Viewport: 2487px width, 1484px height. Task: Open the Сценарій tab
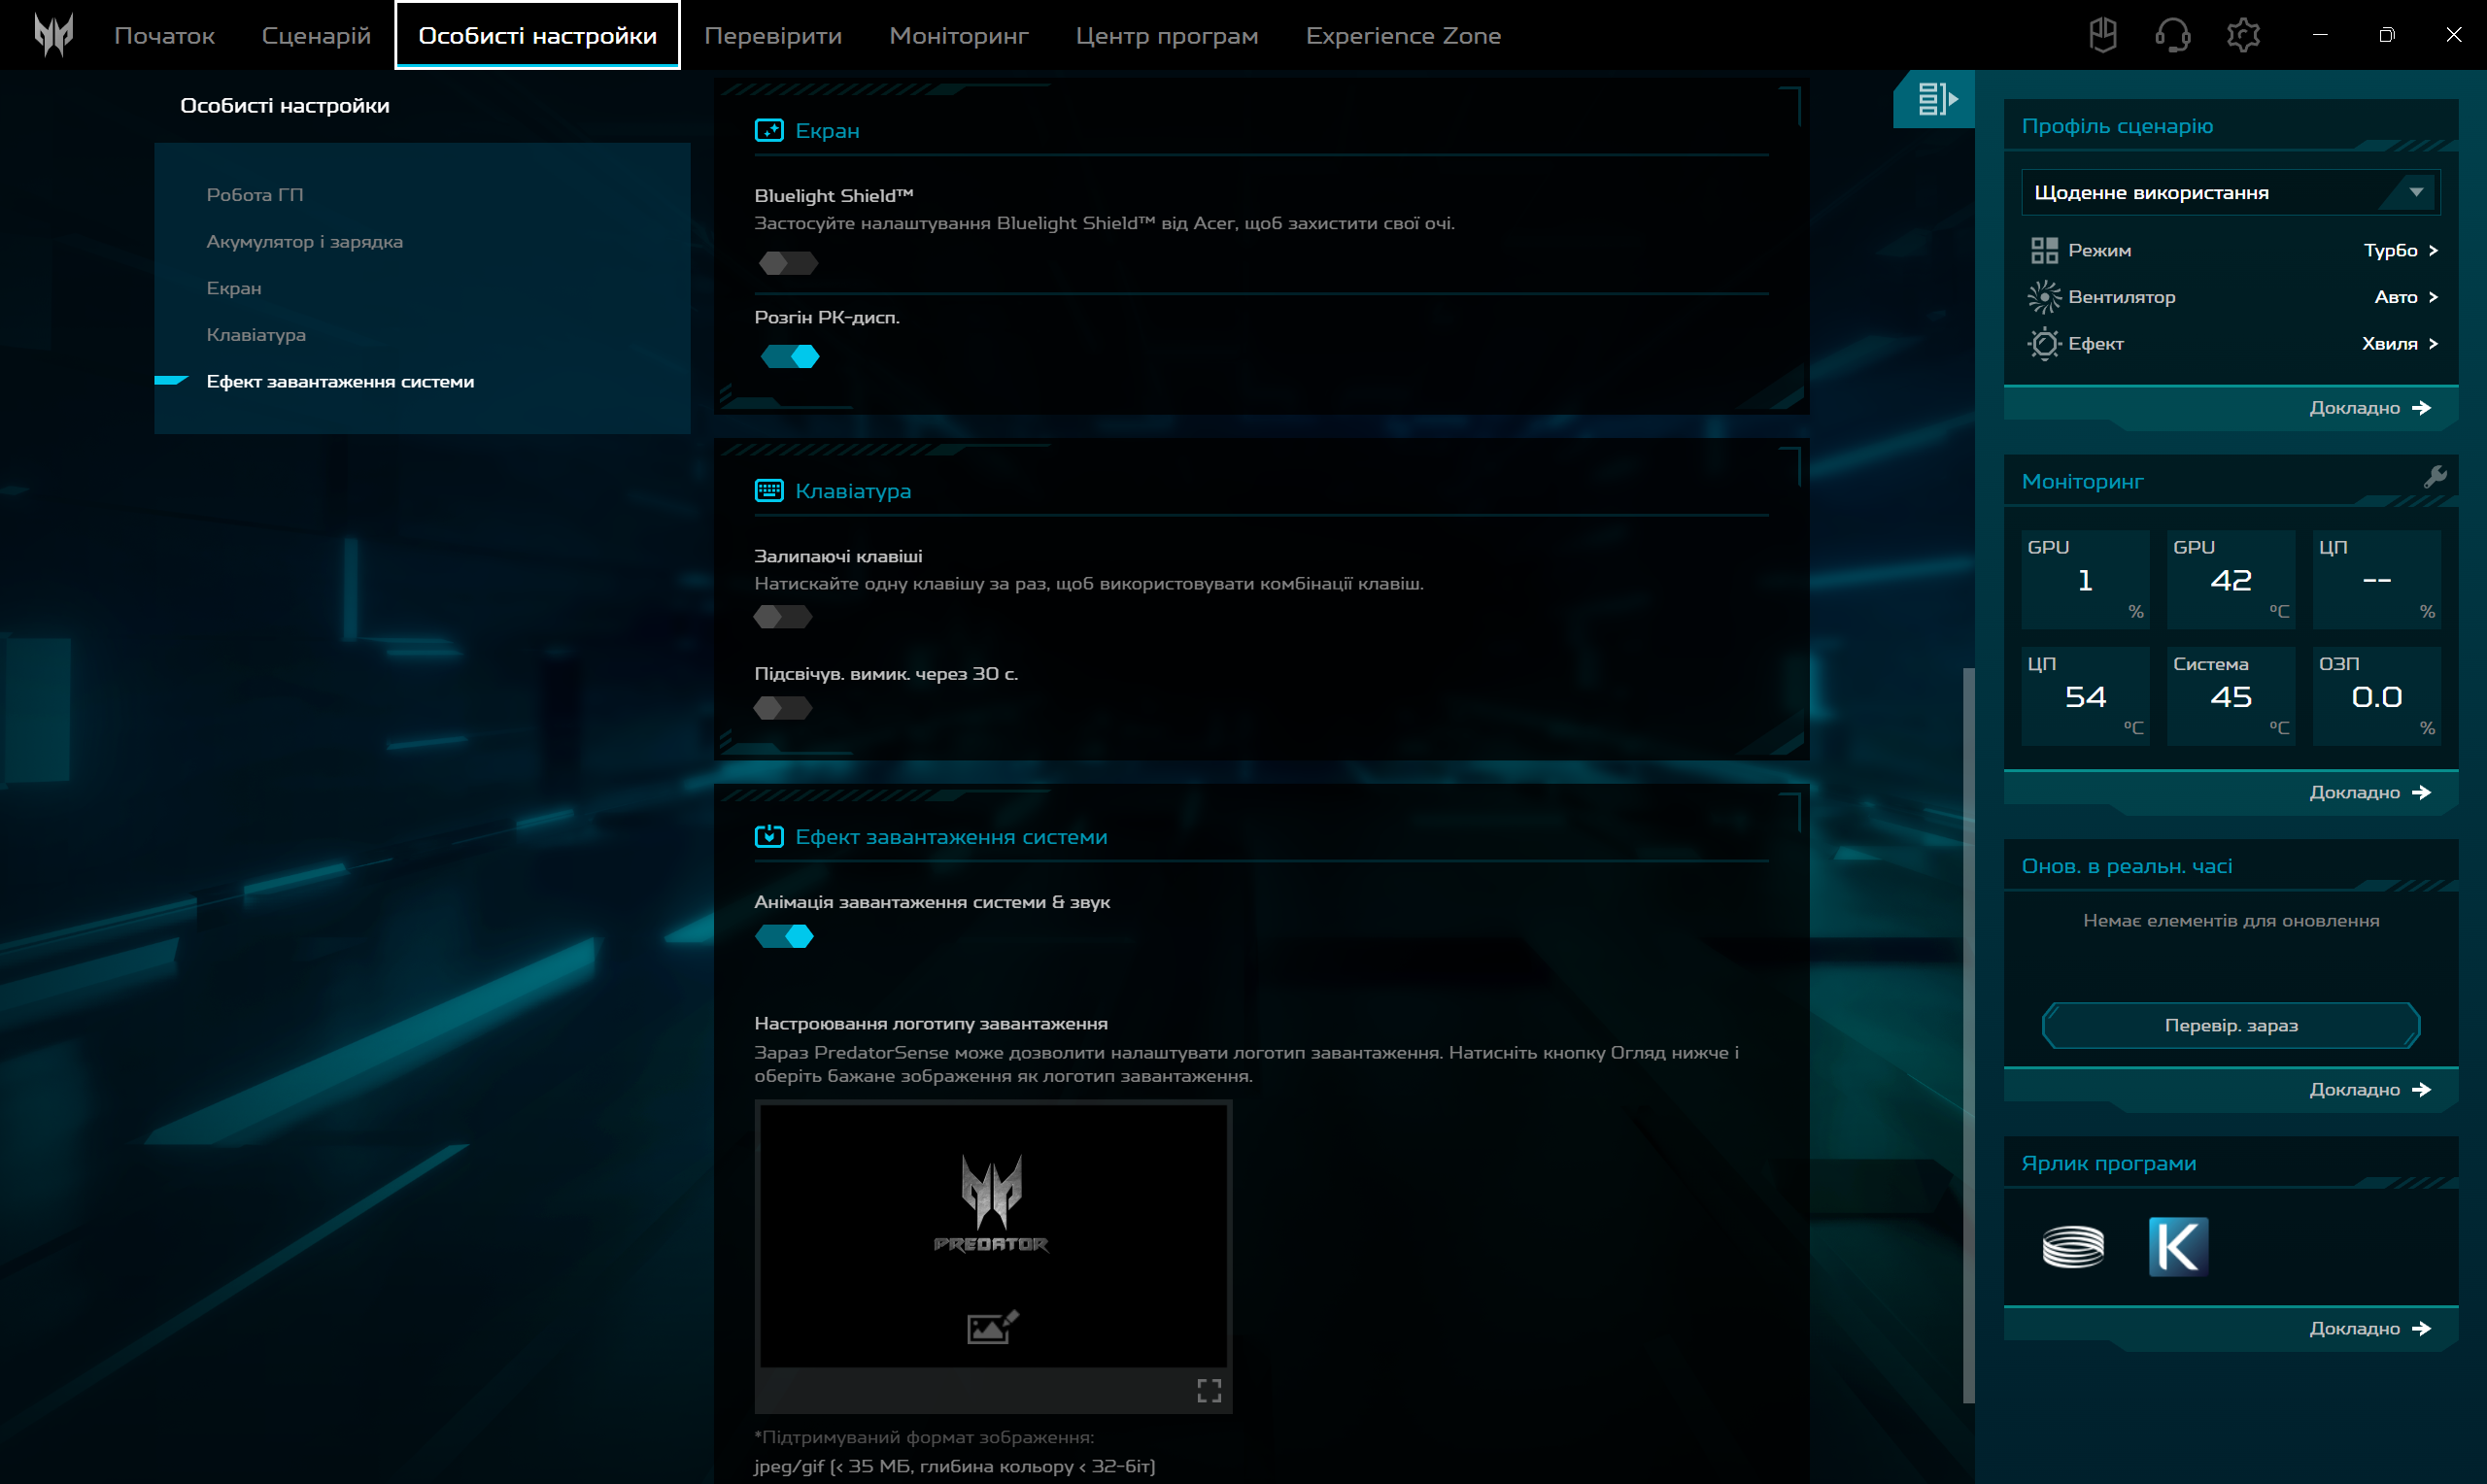coord(316,36)
